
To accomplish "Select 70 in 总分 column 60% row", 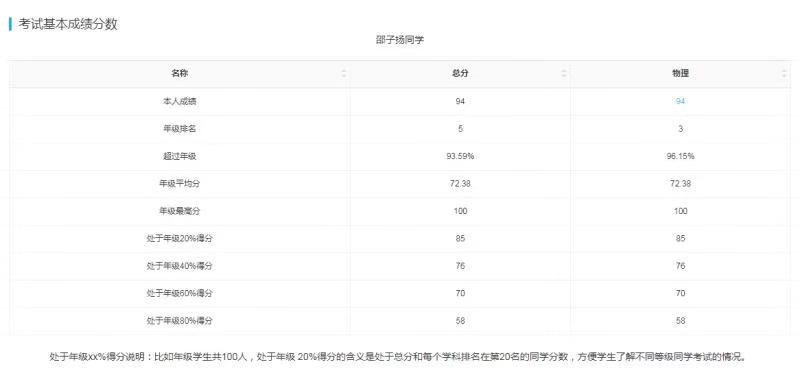I will click(x=460, y=293).
